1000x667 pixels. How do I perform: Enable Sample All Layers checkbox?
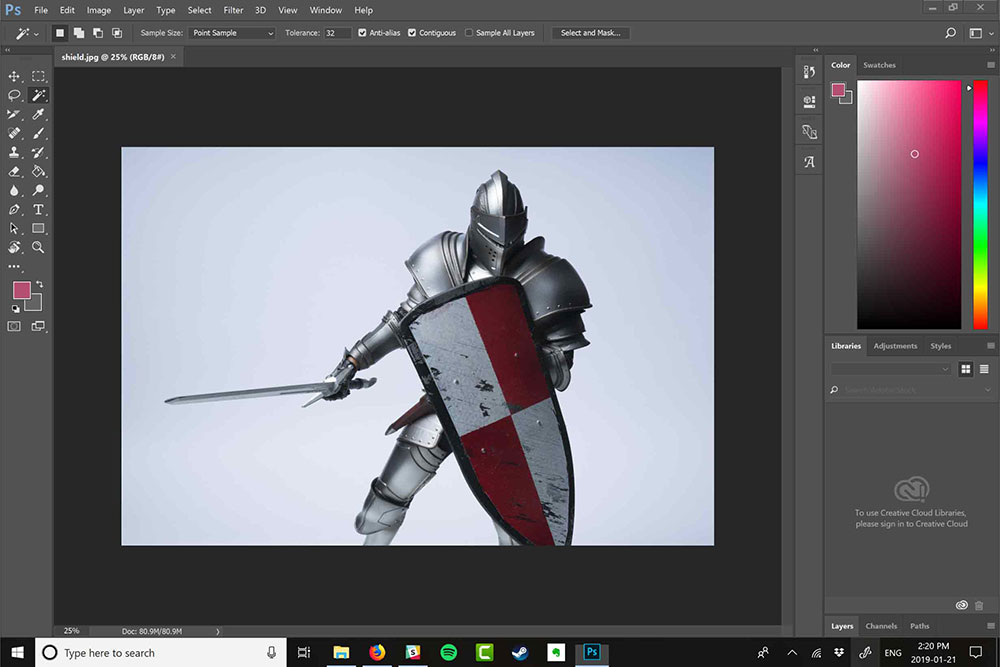(469, 33)
